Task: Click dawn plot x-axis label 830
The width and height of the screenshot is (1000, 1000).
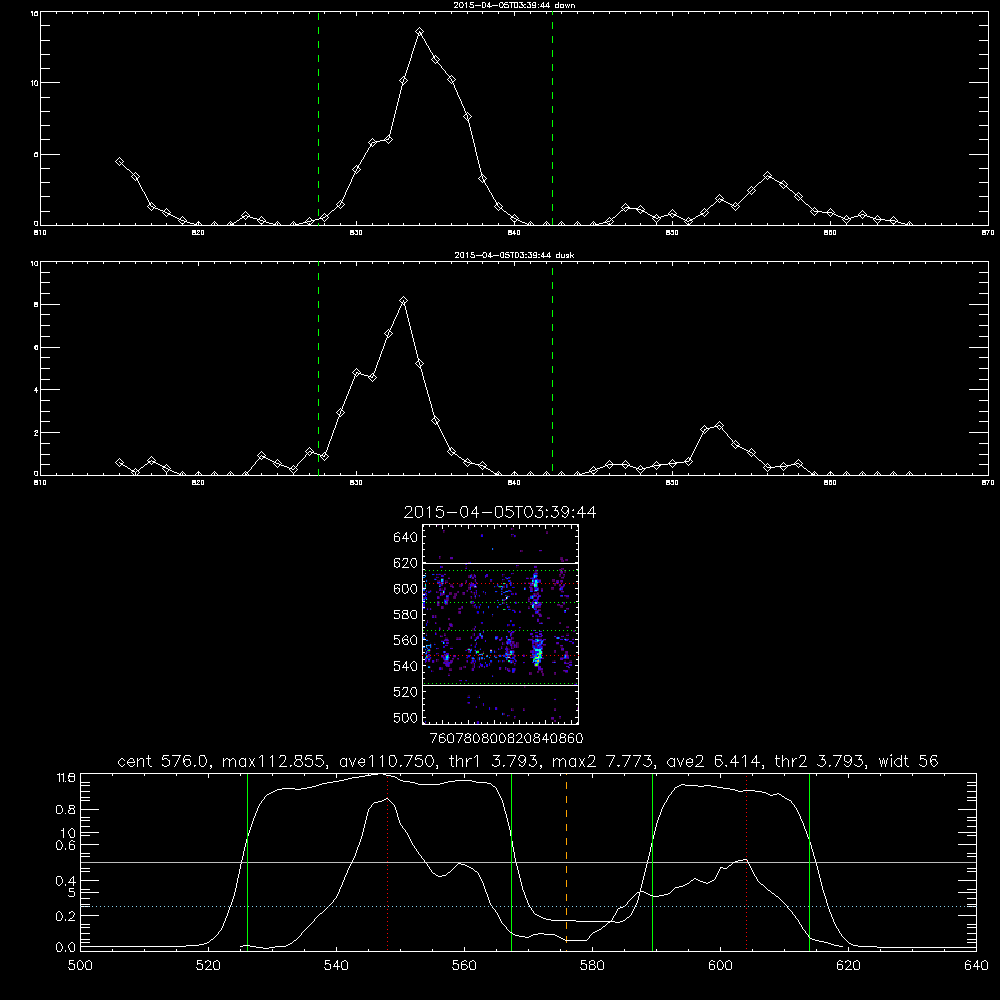Action: 356,233
